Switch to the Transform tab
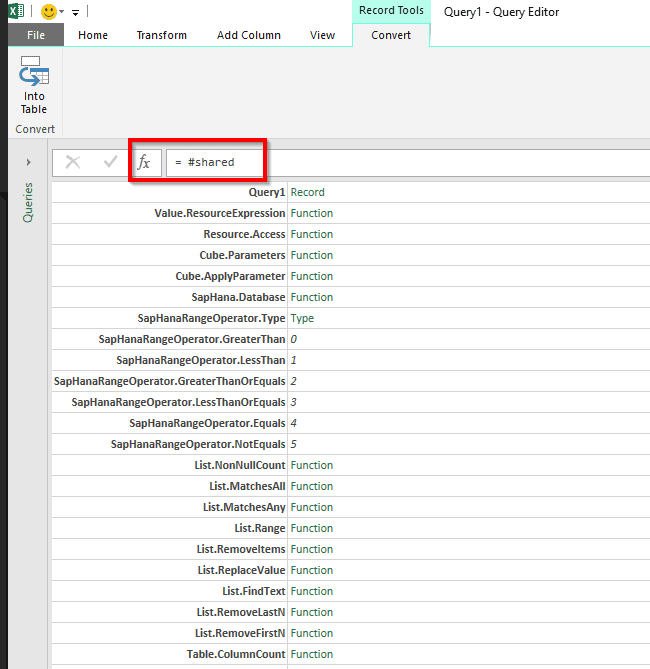650x669 pixels. click(x=162, y=35)
